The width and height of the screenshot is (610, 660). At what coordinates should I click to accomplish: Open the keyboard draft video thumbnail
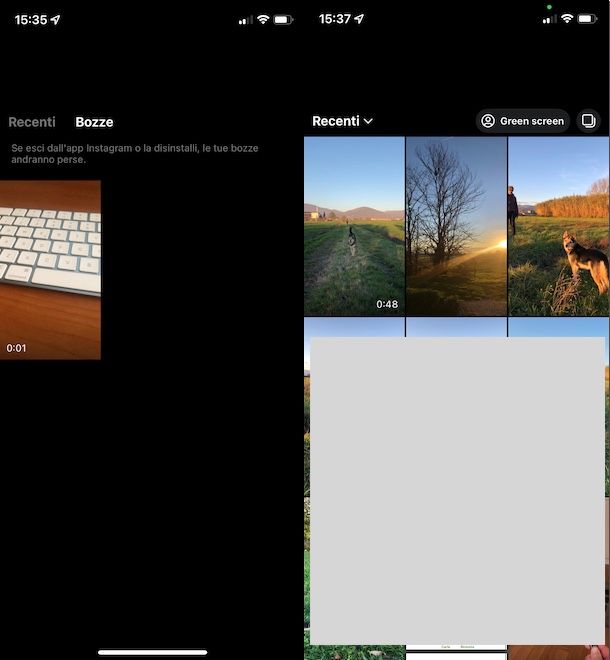(50, 269)
